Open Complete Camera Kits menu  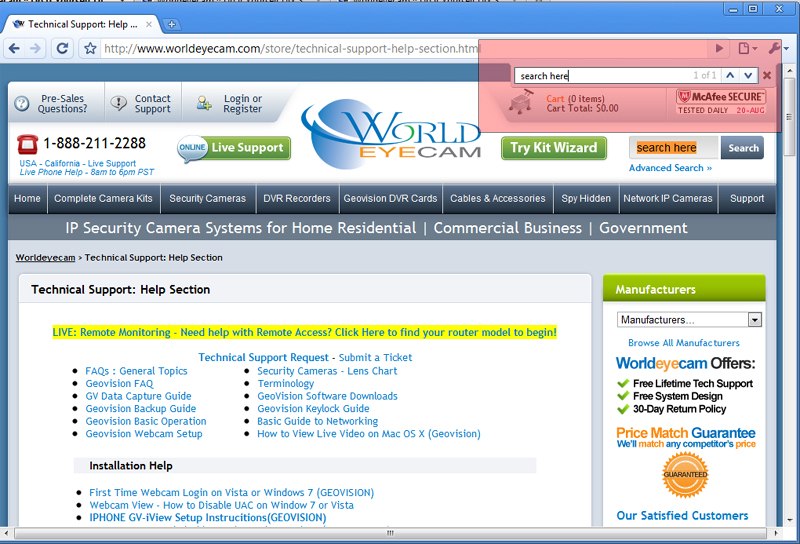104,199
